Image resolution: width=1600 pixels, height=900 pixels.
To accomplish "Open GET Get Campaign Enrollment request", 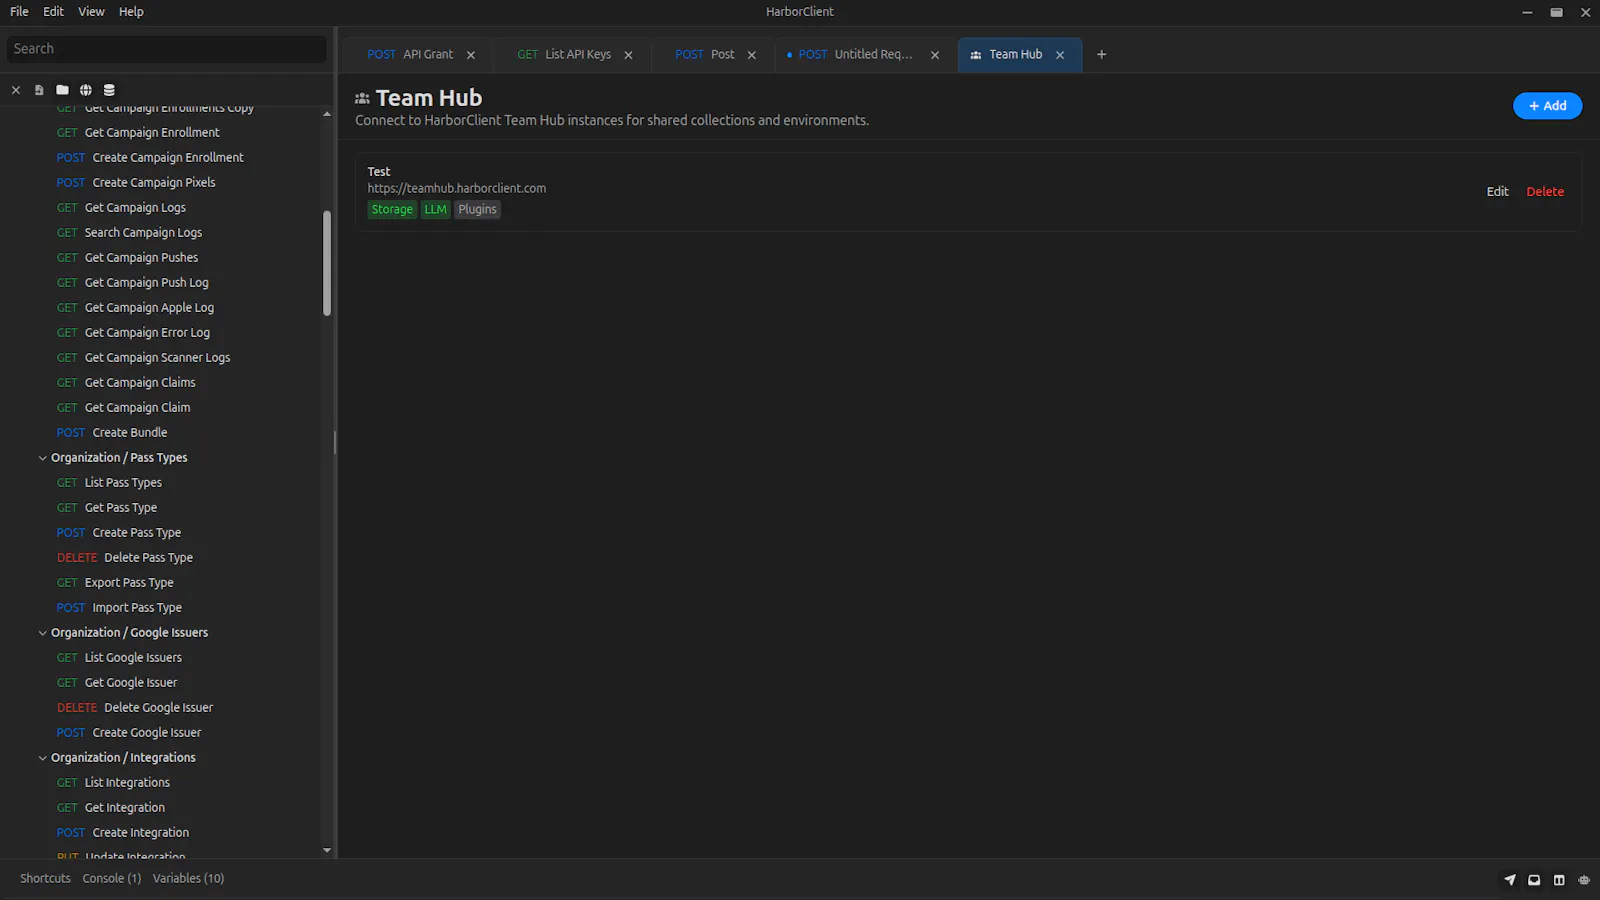I will tap(138, 133).
